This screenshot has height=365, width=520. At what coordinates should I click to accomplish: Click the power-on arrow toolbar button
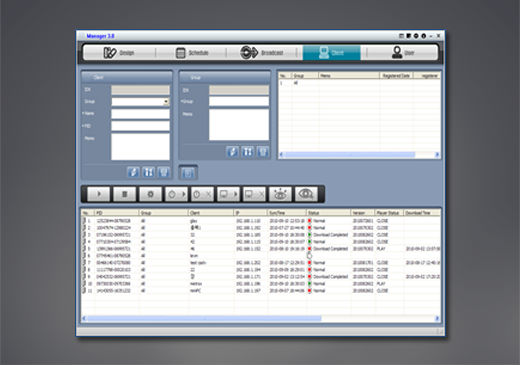[x=176, y=194]
